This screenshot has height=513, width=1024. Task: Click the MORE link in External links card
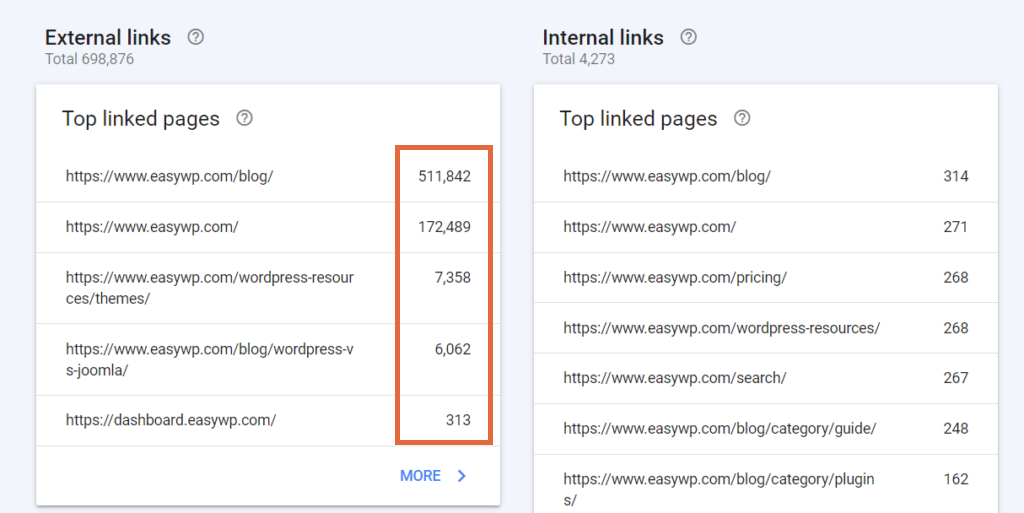(x=421, y=476)
